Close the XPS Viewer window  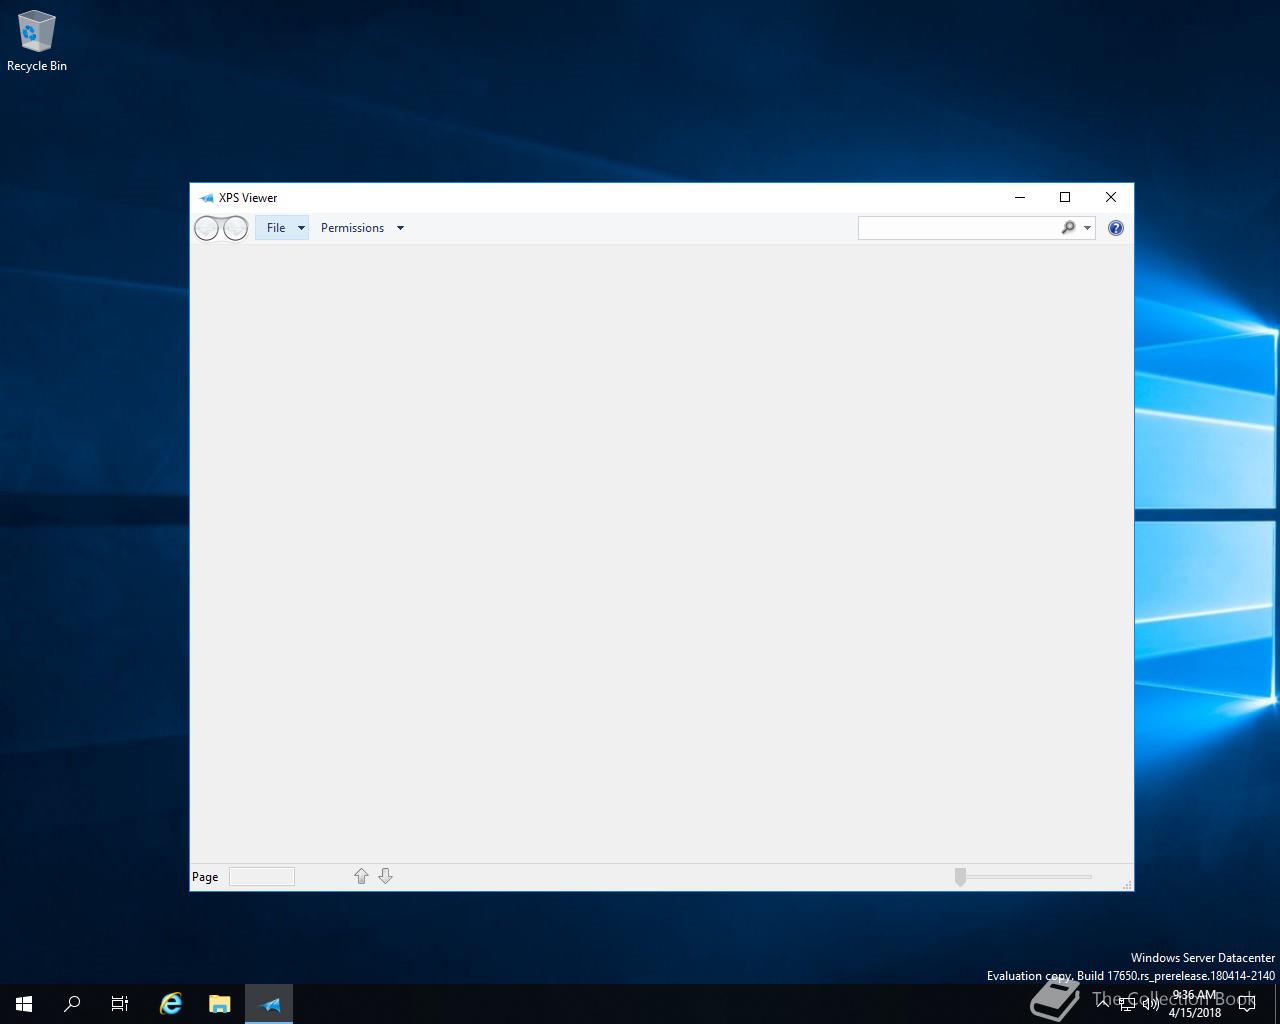pos(1111,197)
